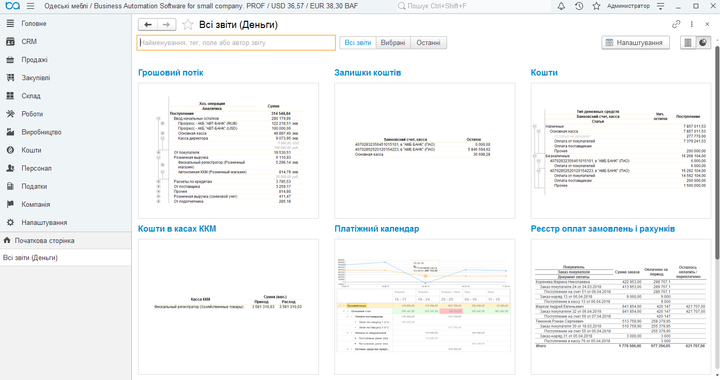Add Всі звіти page to favorites star

click(187, 25)
